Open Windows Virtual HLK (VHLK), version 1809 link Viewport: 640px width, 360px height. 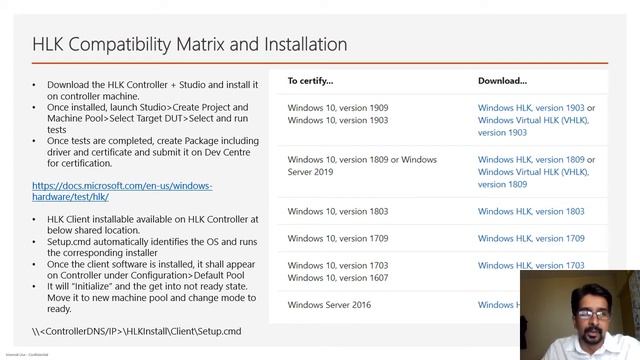click(x=533, y=178)
